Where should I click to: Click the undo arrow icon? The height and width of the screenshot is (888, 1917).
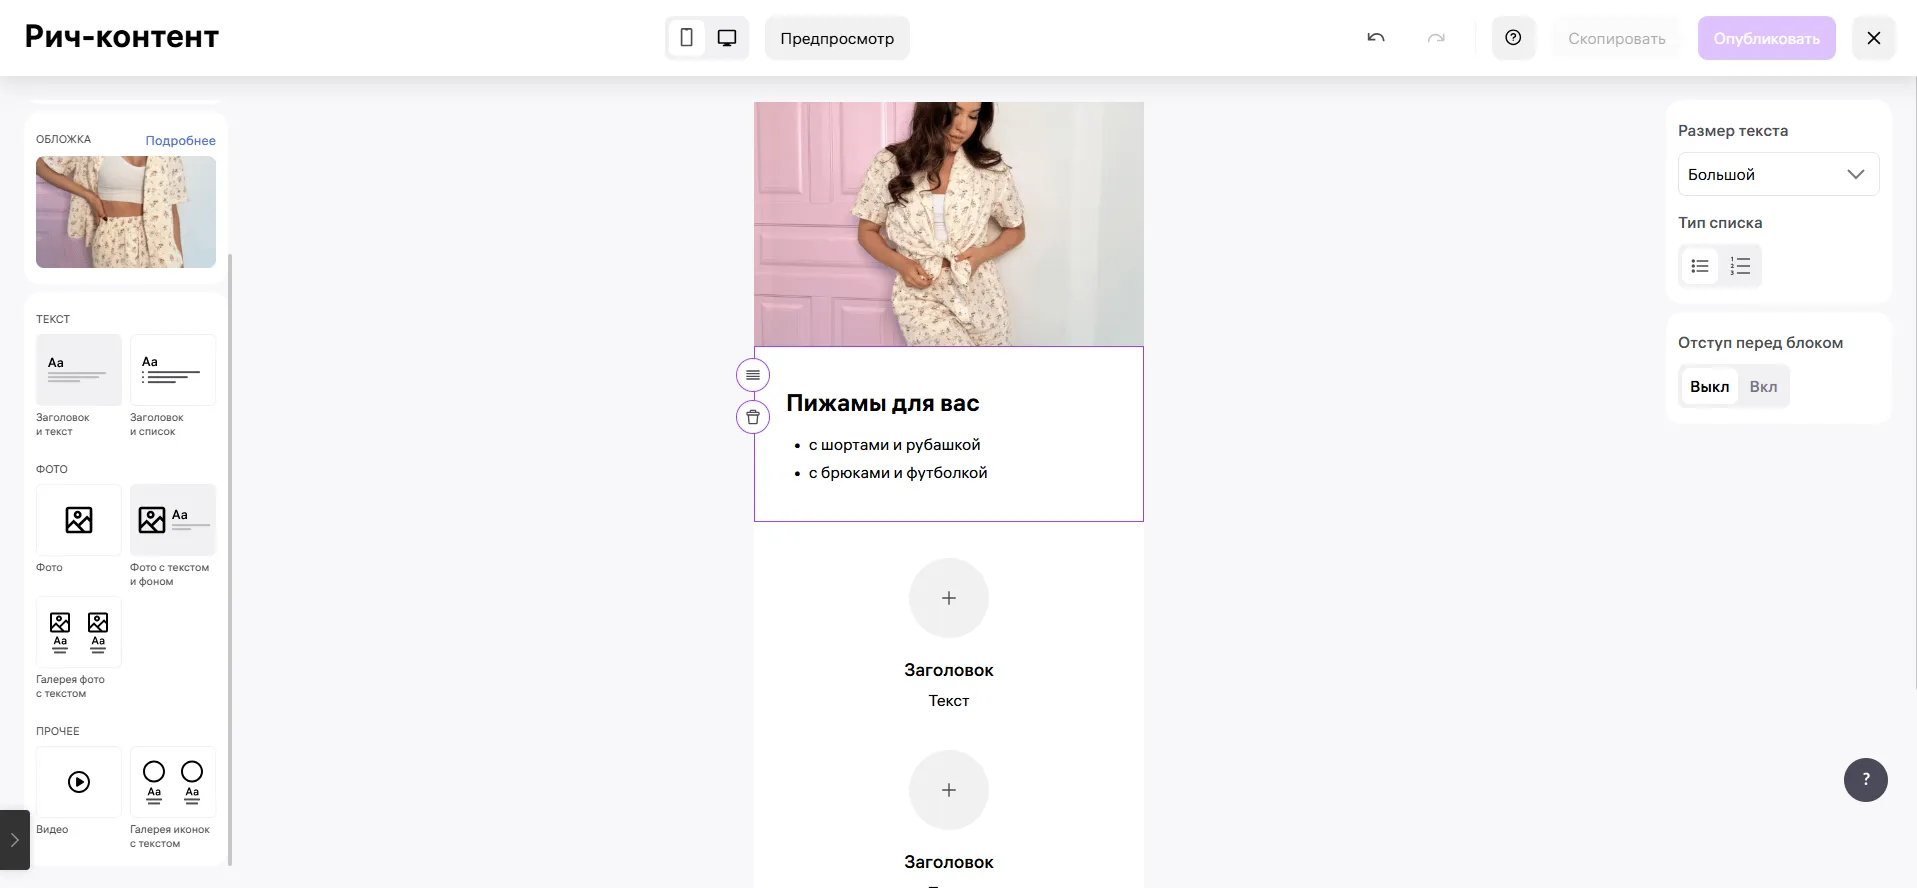1376,38
